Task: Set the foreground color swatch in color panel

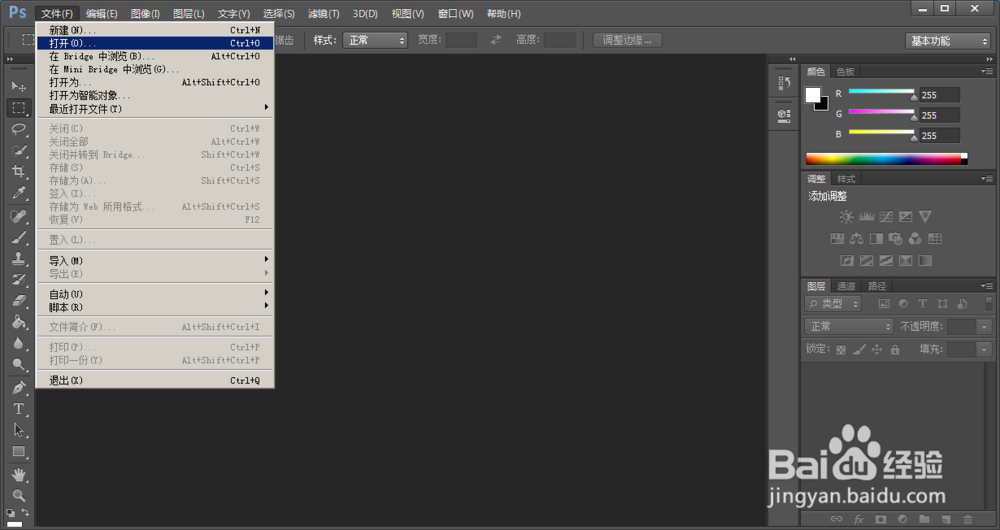Action: pyautogui.click(x=812, y=95)
